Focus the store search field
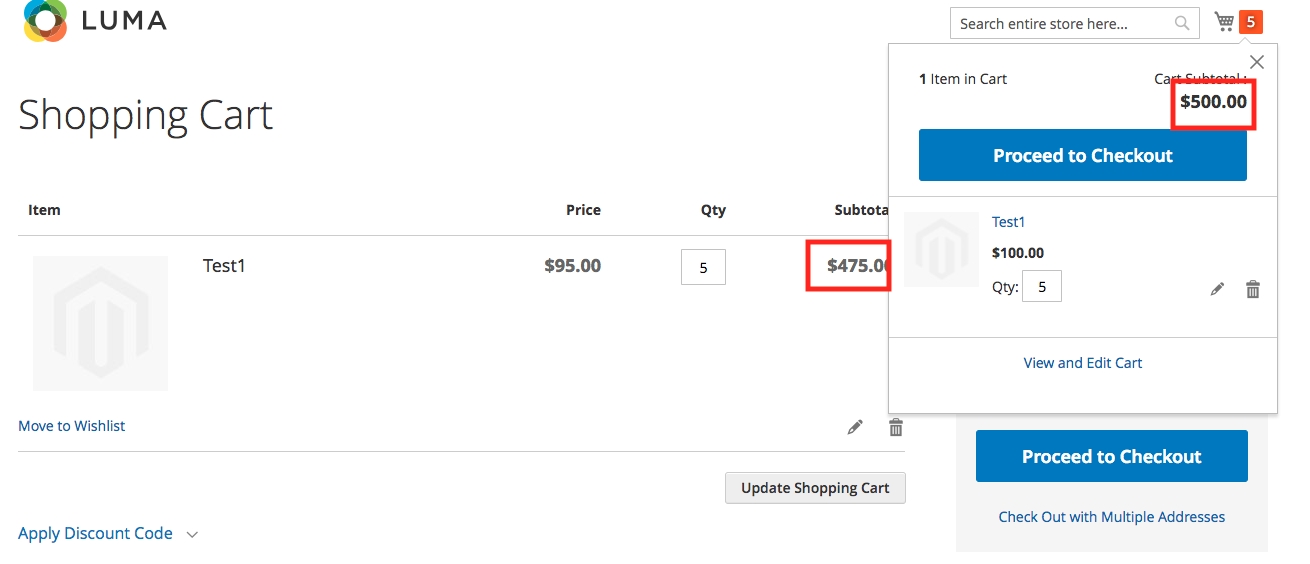 coord(1060,23)
